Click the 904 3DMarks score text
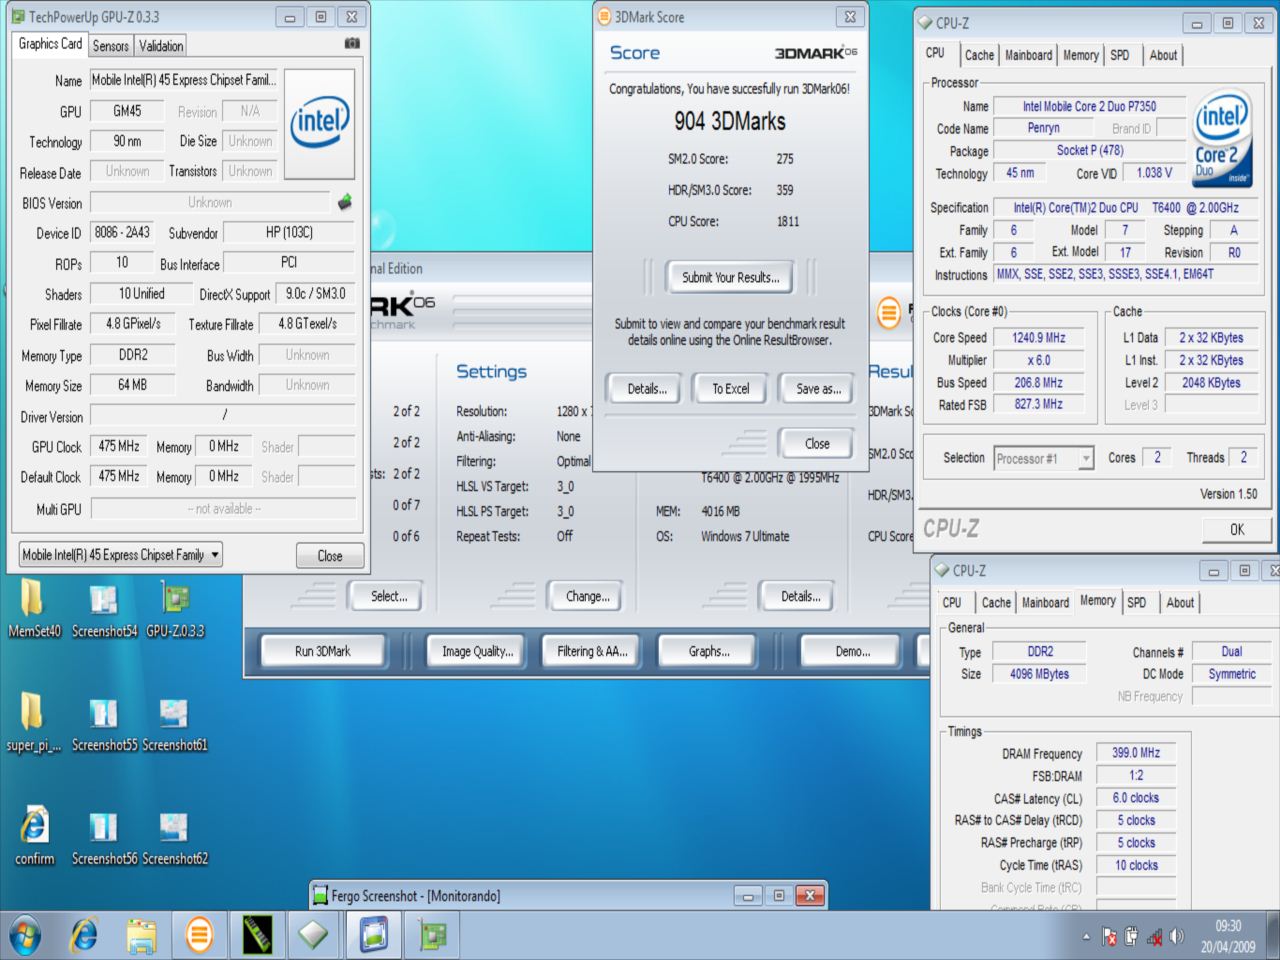The width and height of the screenshot is (1280, 960). (x=729, y=122)
